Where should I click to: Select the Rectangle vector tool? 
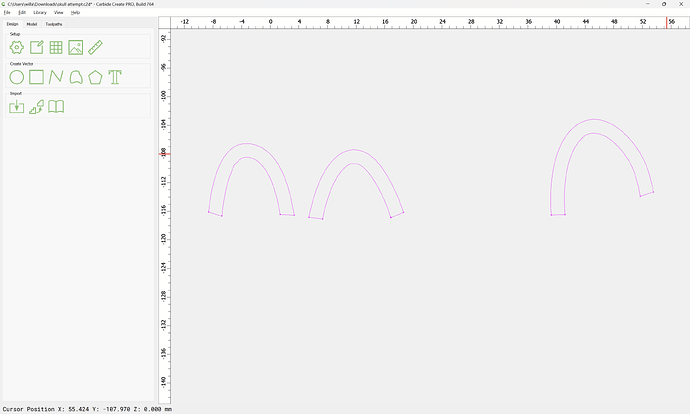pos(36,77)
